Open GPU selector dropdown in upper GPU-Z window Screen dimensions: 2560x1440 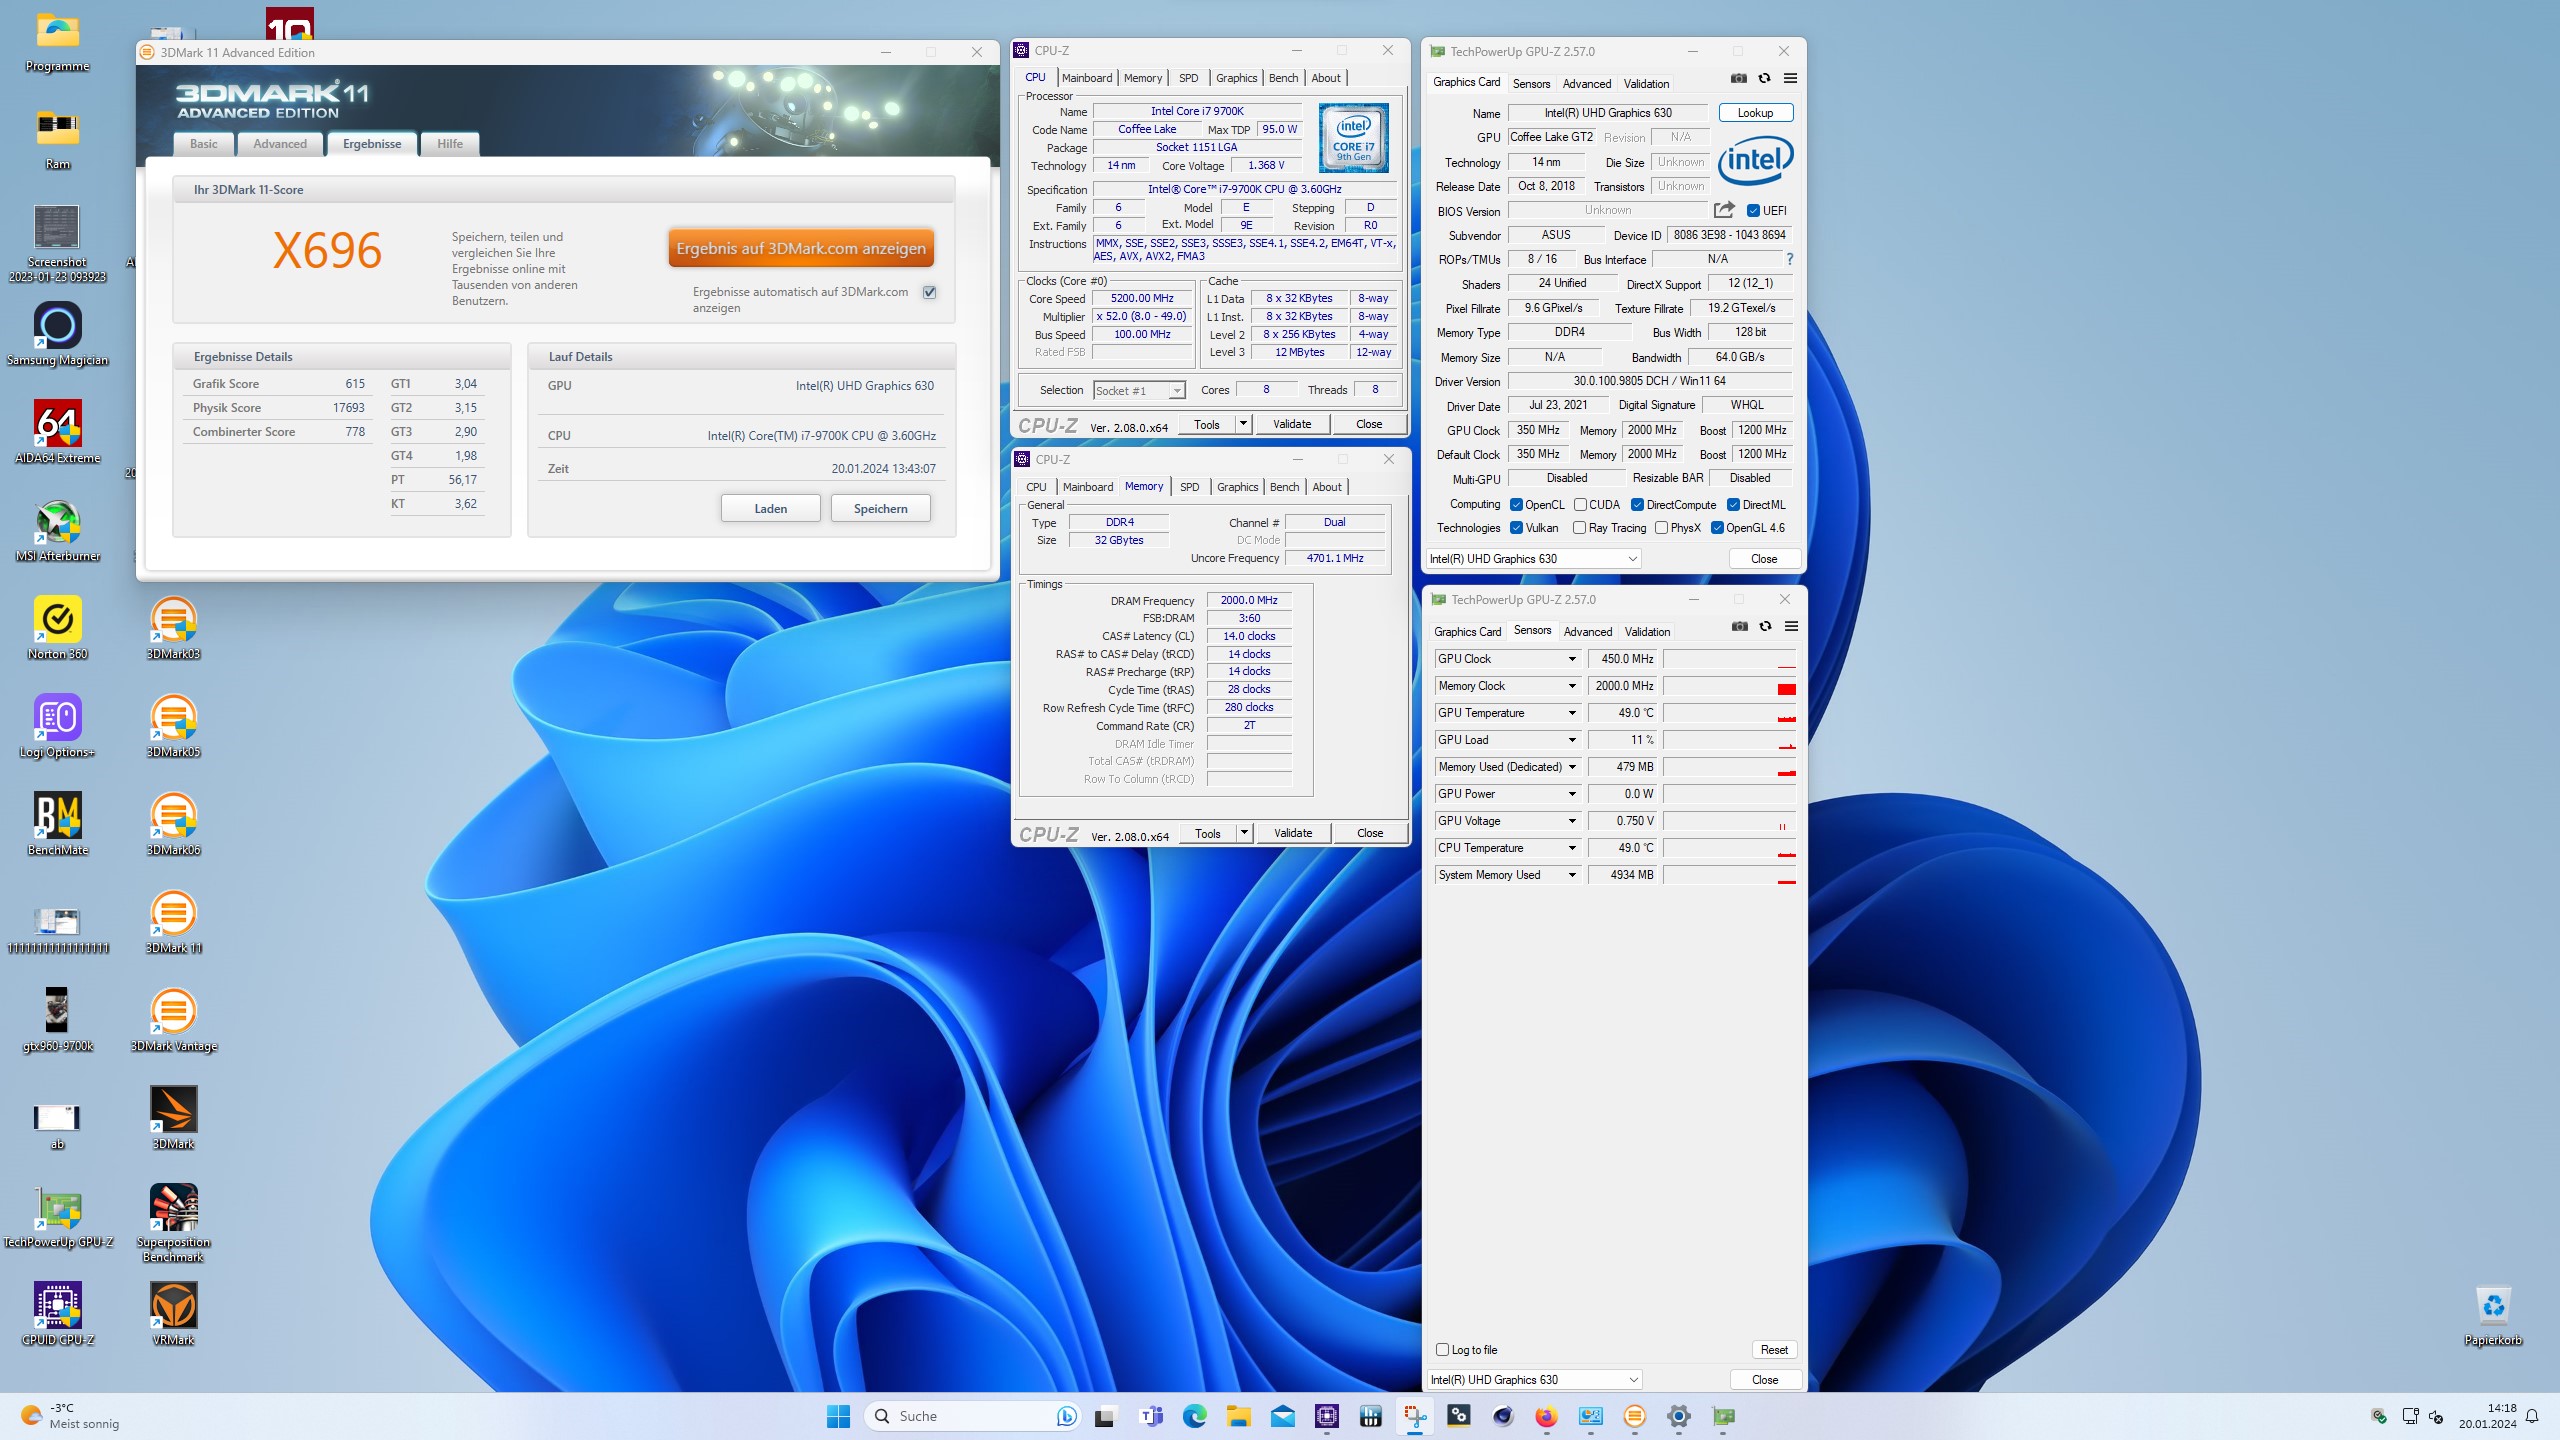[1533, 559]
